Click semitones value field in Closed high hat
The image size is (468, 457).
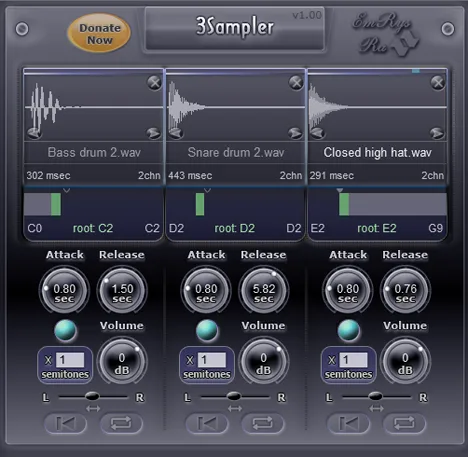tap(353, 360)
